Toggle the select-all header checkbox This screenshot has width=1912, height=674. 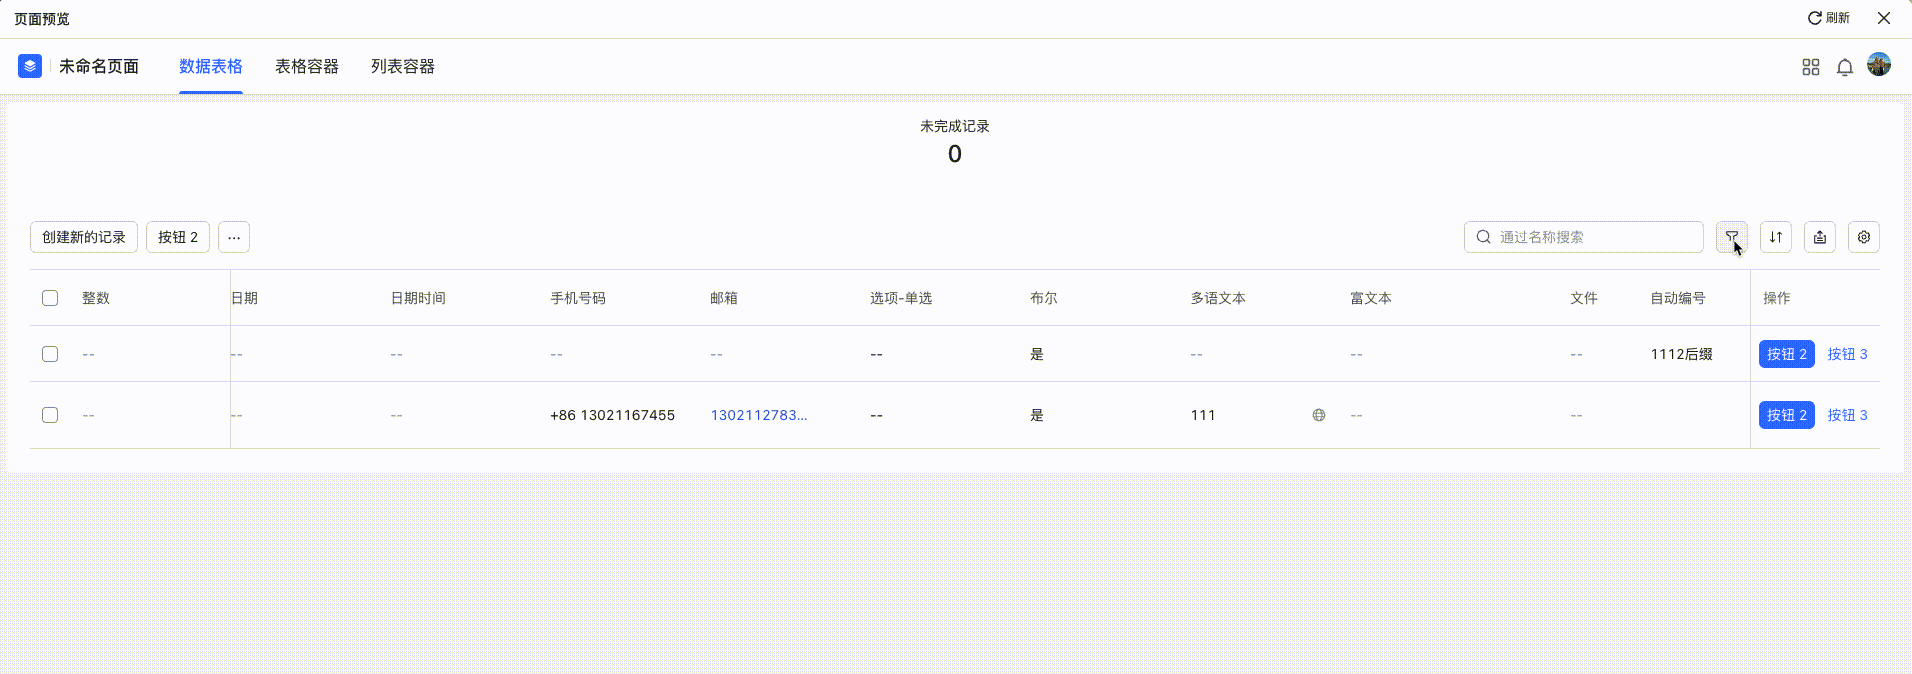(50, 298)
